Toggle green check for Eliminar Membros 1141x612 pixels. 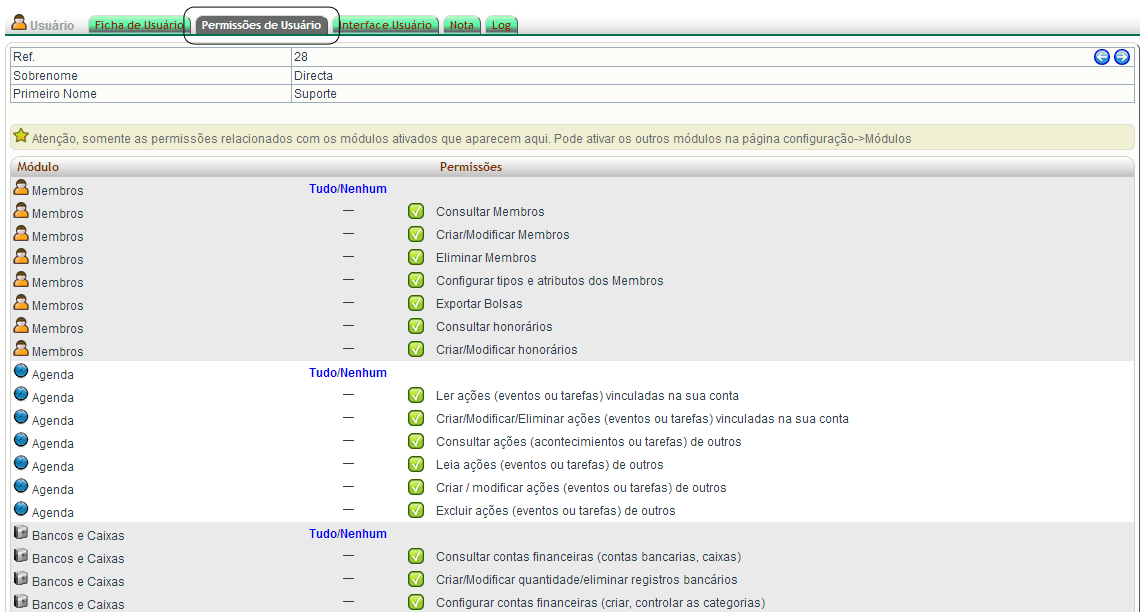pos(416,258)
